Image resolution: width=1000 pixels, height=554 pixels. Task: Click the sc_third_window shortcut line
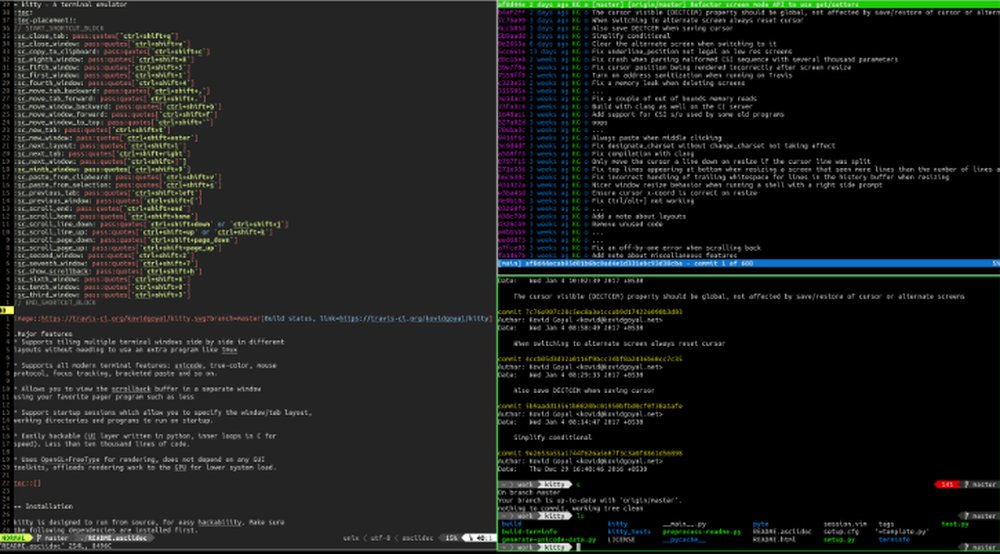tap(102, 295)
